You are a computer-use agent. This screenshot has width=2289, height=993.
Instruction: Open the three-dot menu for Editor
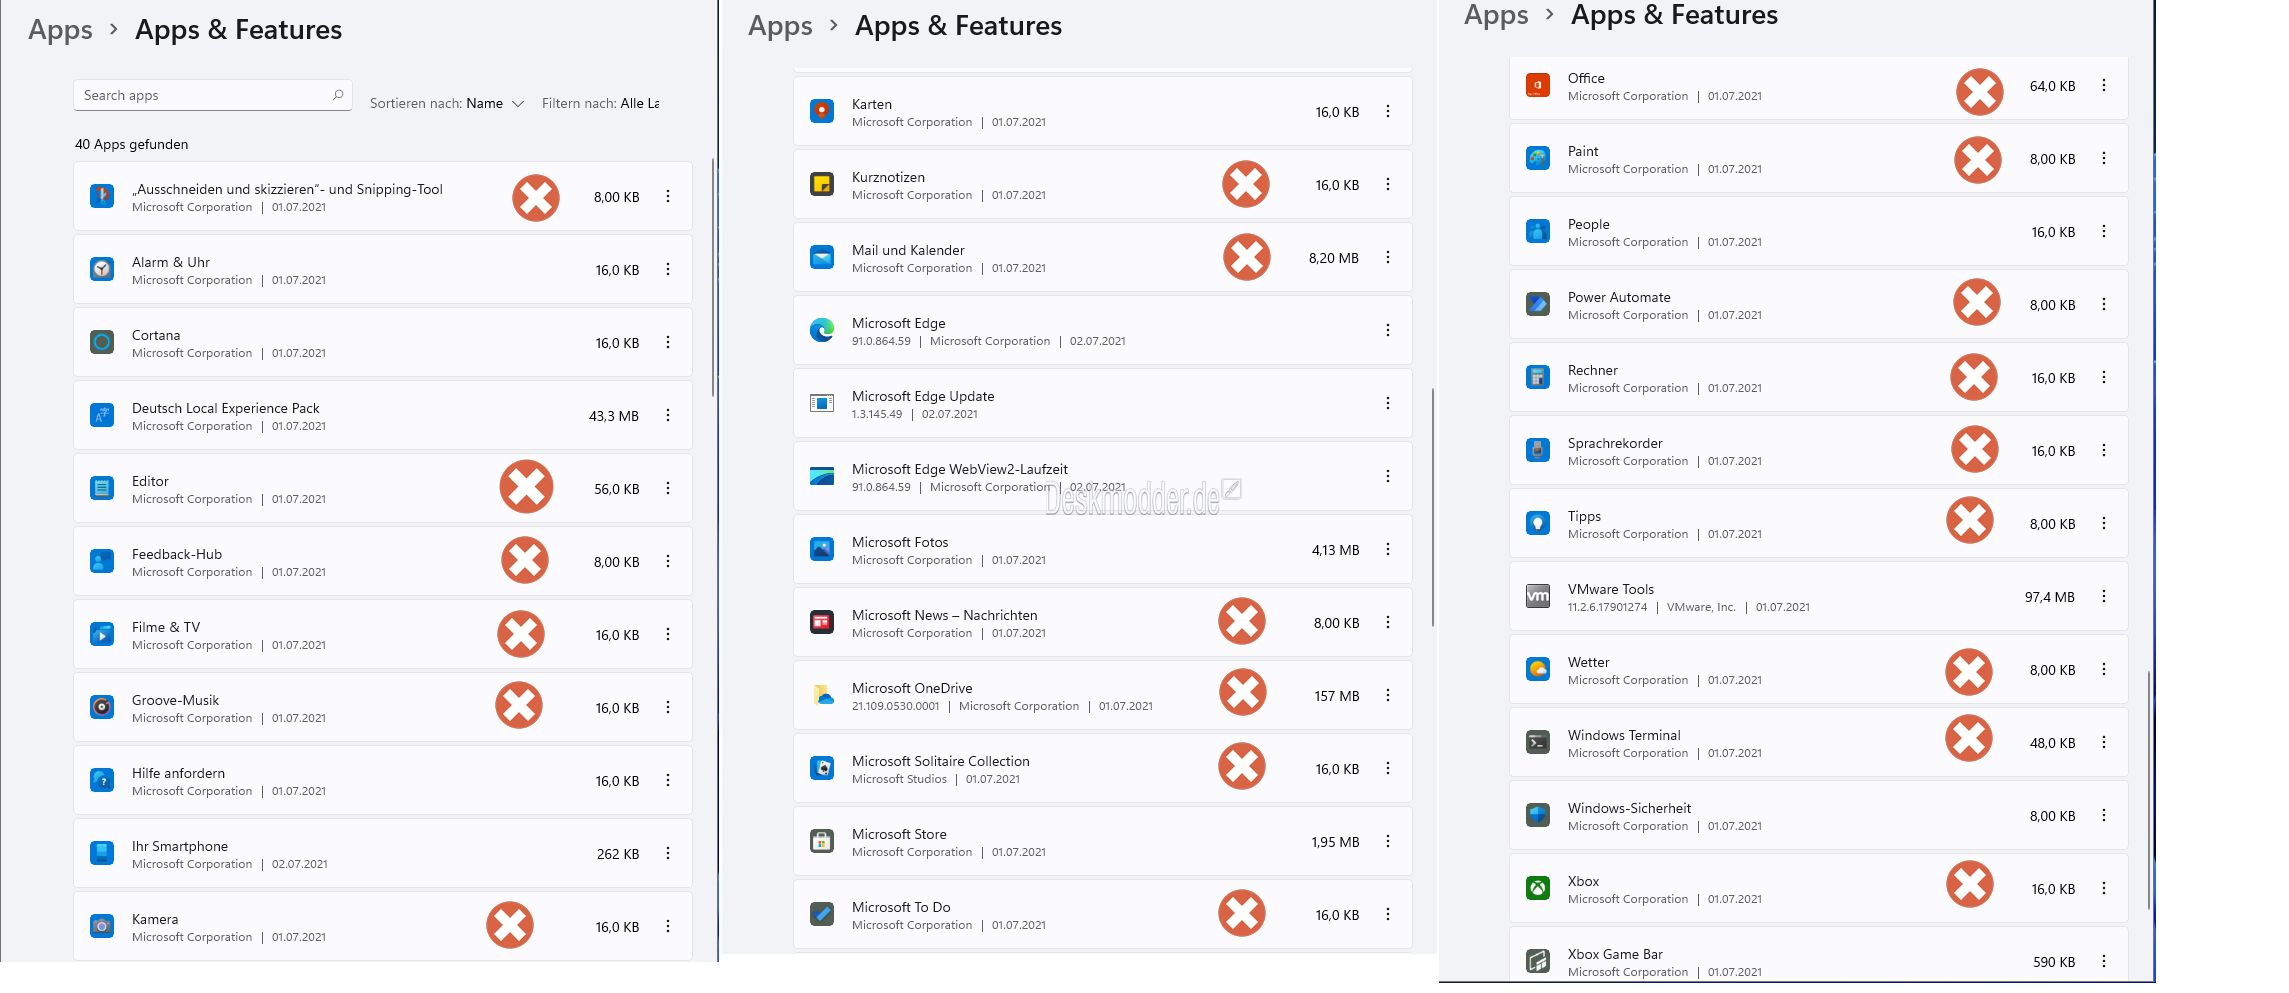[x=668, y=488]
